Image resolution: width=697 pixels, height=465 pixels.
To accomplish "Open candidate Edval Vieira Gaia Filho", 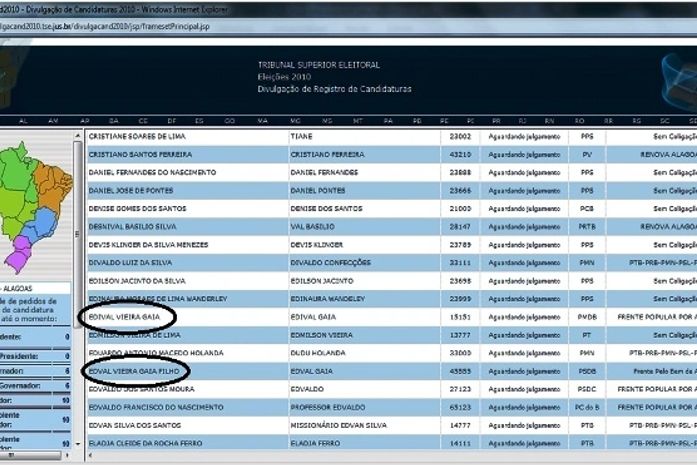I will click(133, 371).
